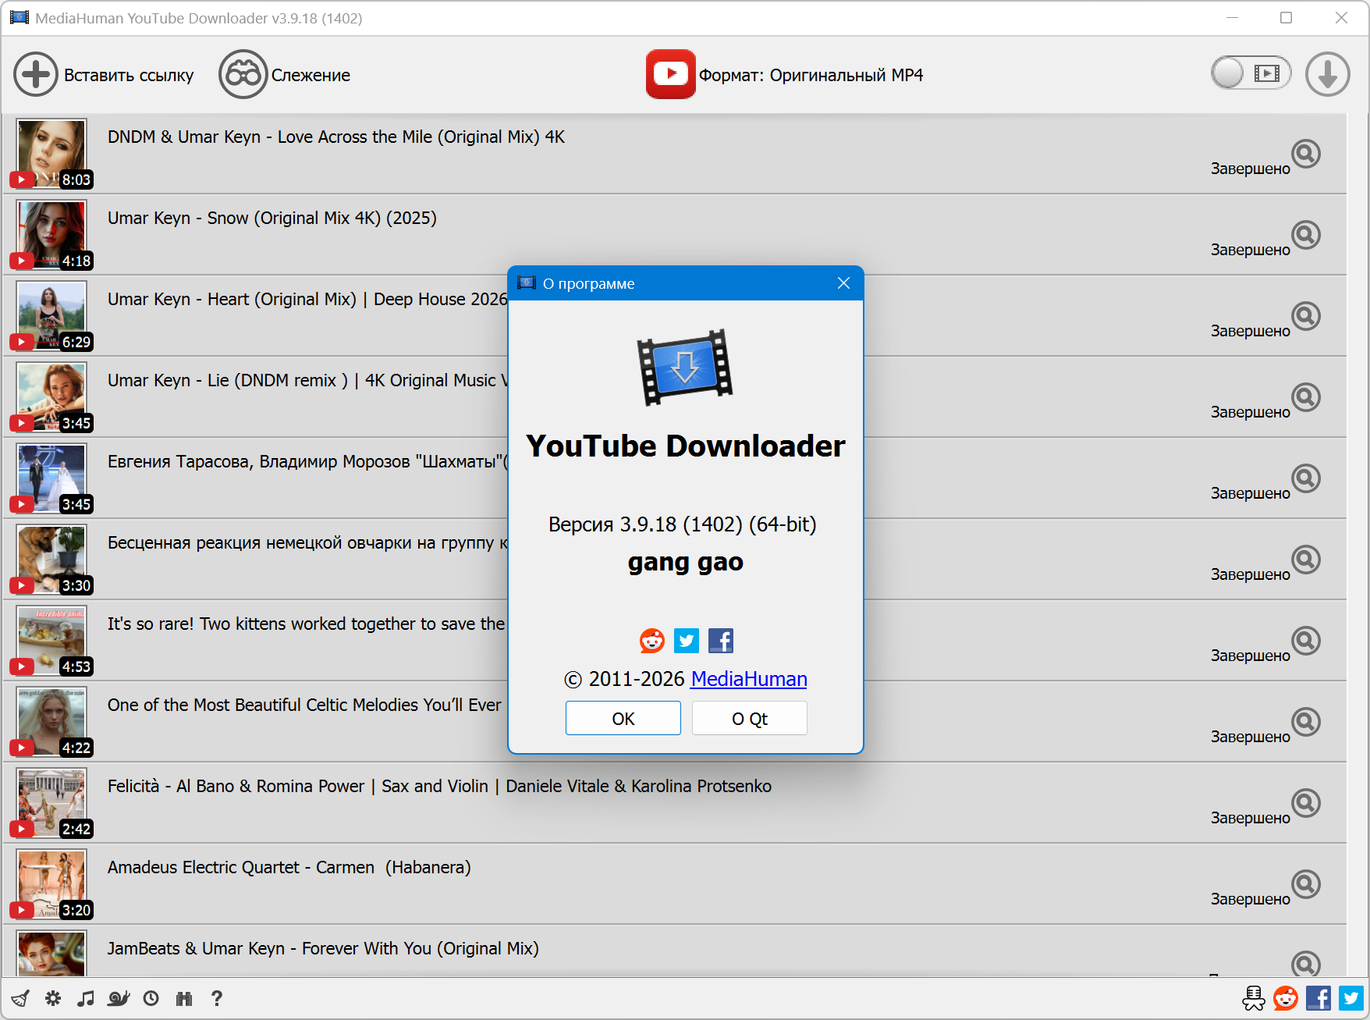Close the О программе dialog

pyautogui.click(x=843, y=283)
